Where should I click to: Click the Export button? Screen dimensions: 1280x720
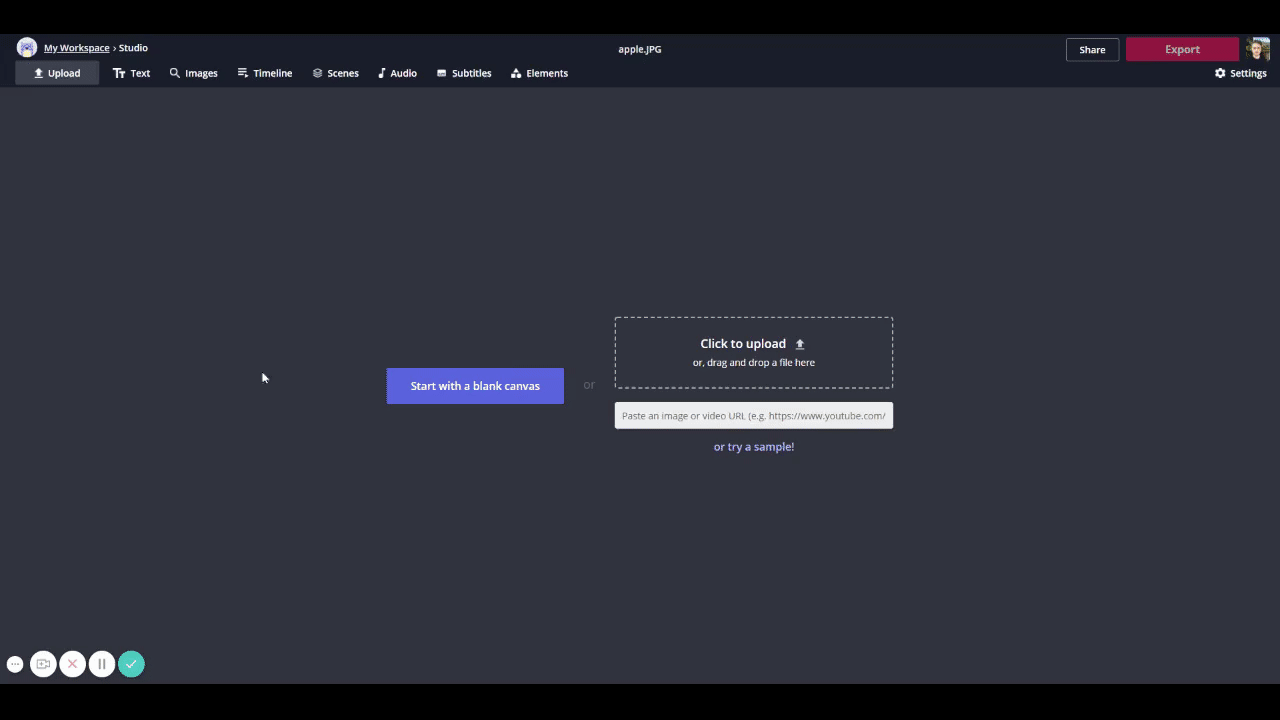[x=1182, y=49]
